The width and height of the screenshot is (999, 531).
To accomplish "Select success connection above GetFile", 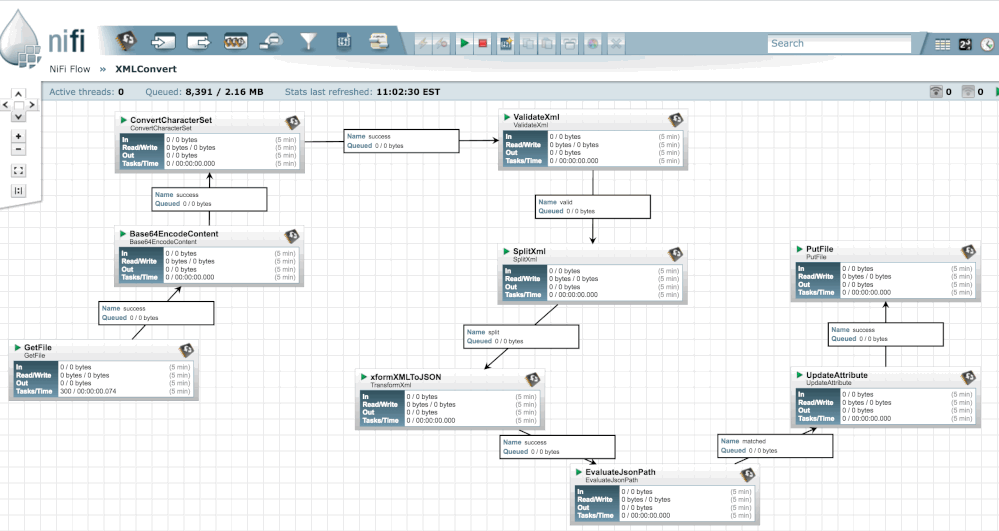I will (x=156, y=313).
